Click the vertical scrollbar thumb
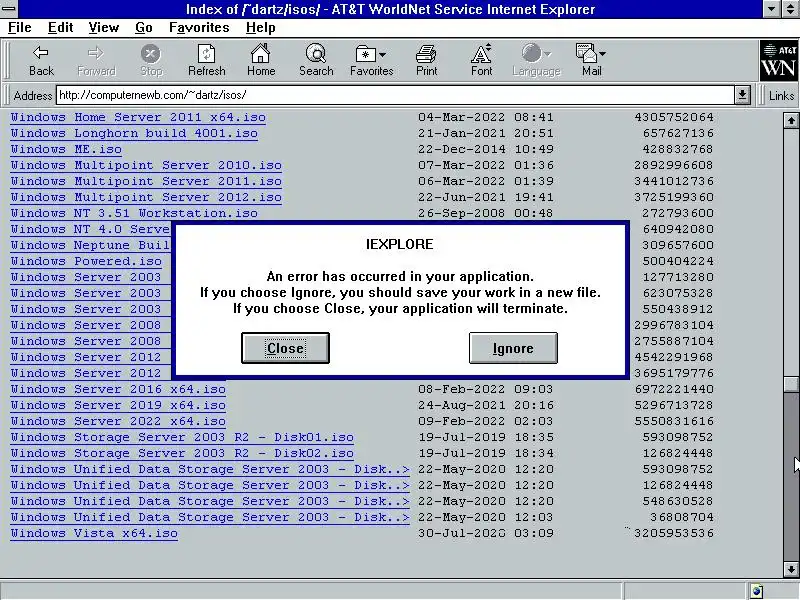This screenshot has width=800, height=600. pyautogui.click(x=791, y=384)
